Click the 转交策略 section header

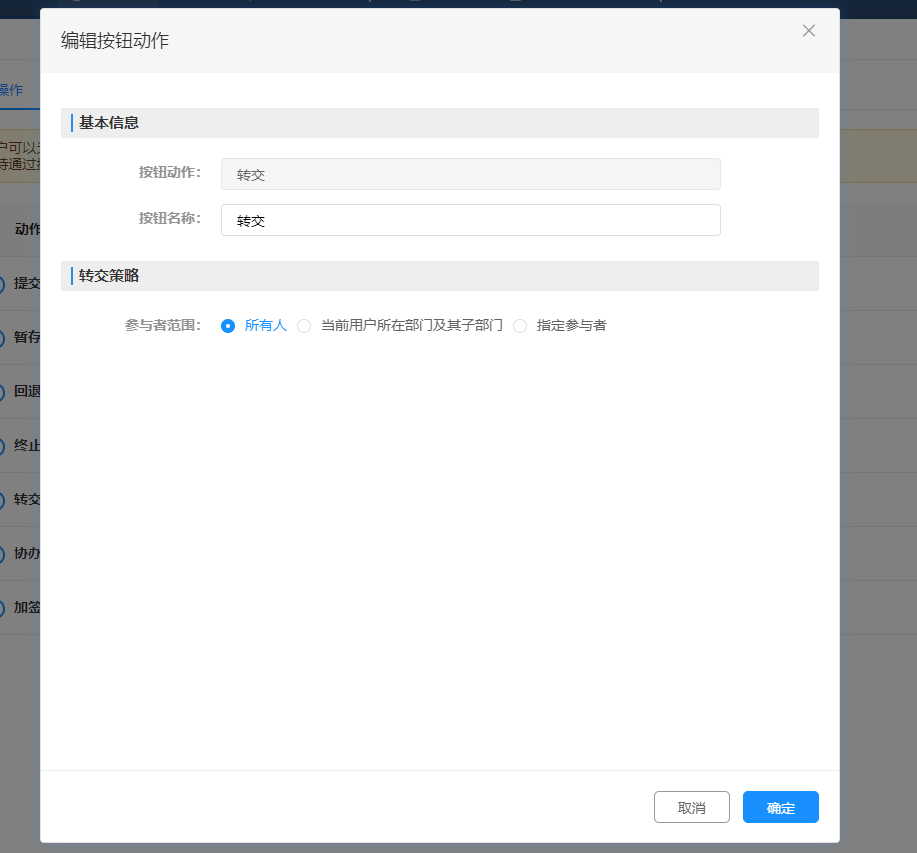click(x=109, y=276)
